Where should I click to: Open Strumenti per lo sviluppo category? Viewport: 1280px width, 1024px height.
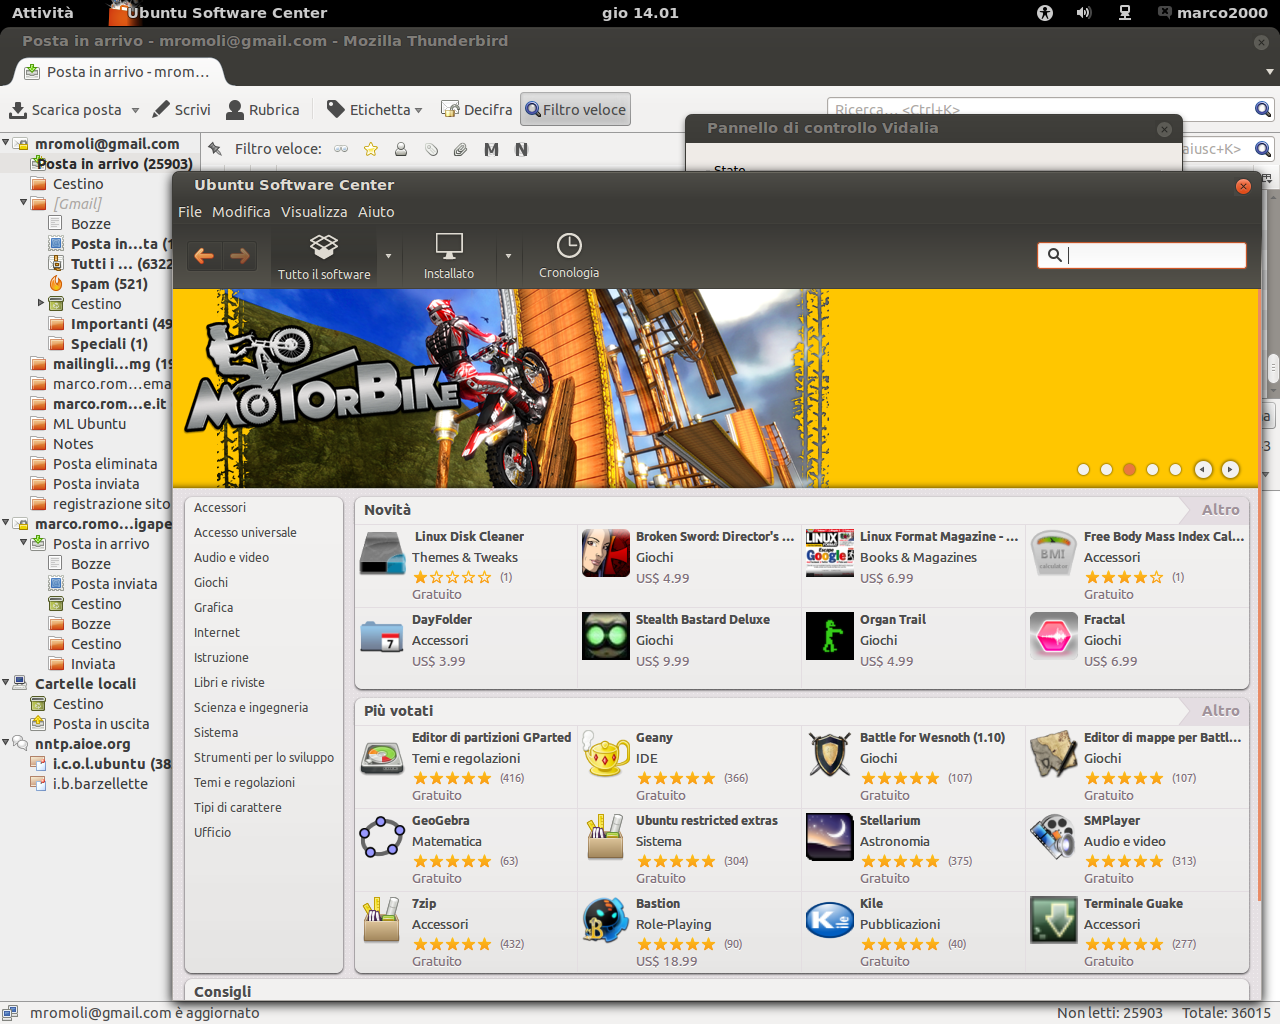coord(264,758)
